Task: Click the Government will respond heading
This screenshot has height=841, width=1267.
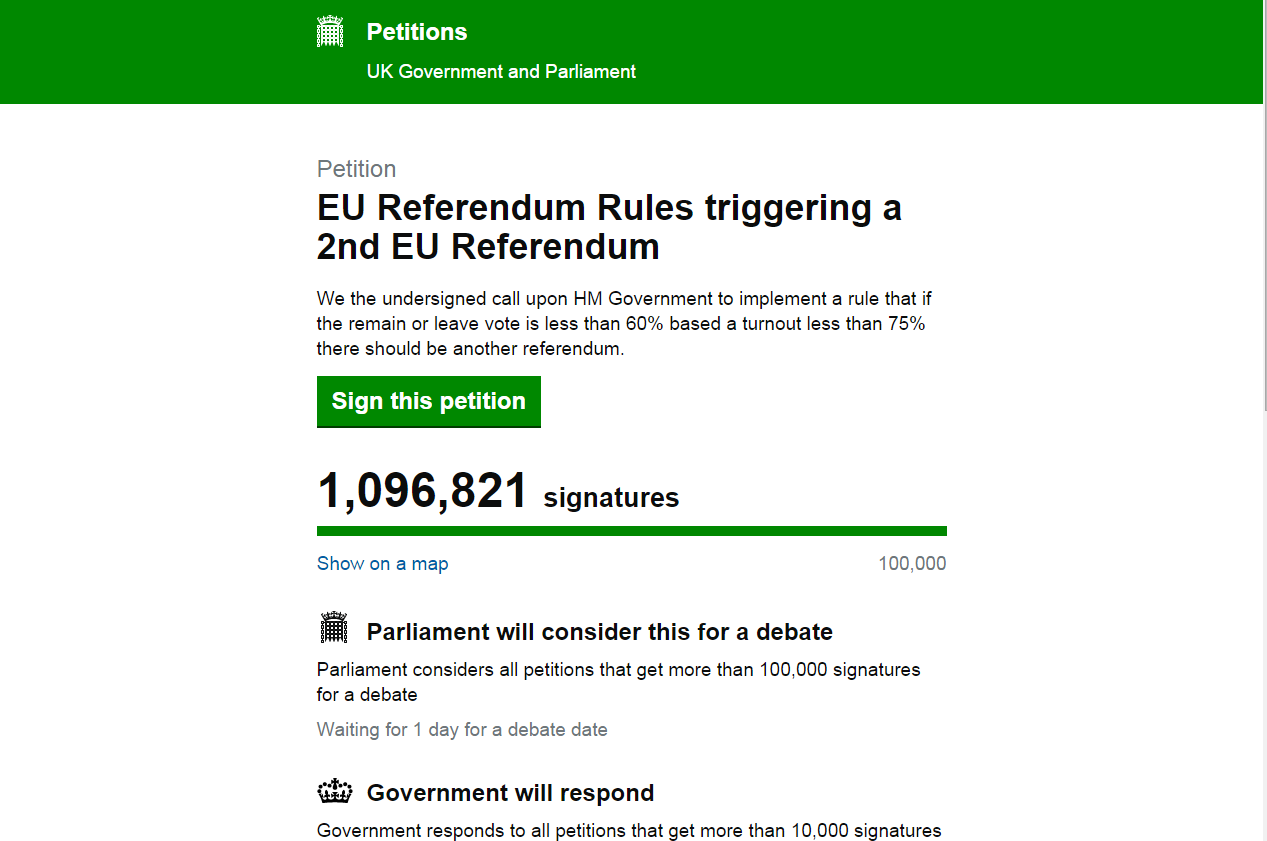Action: click(x=510, y=793)
